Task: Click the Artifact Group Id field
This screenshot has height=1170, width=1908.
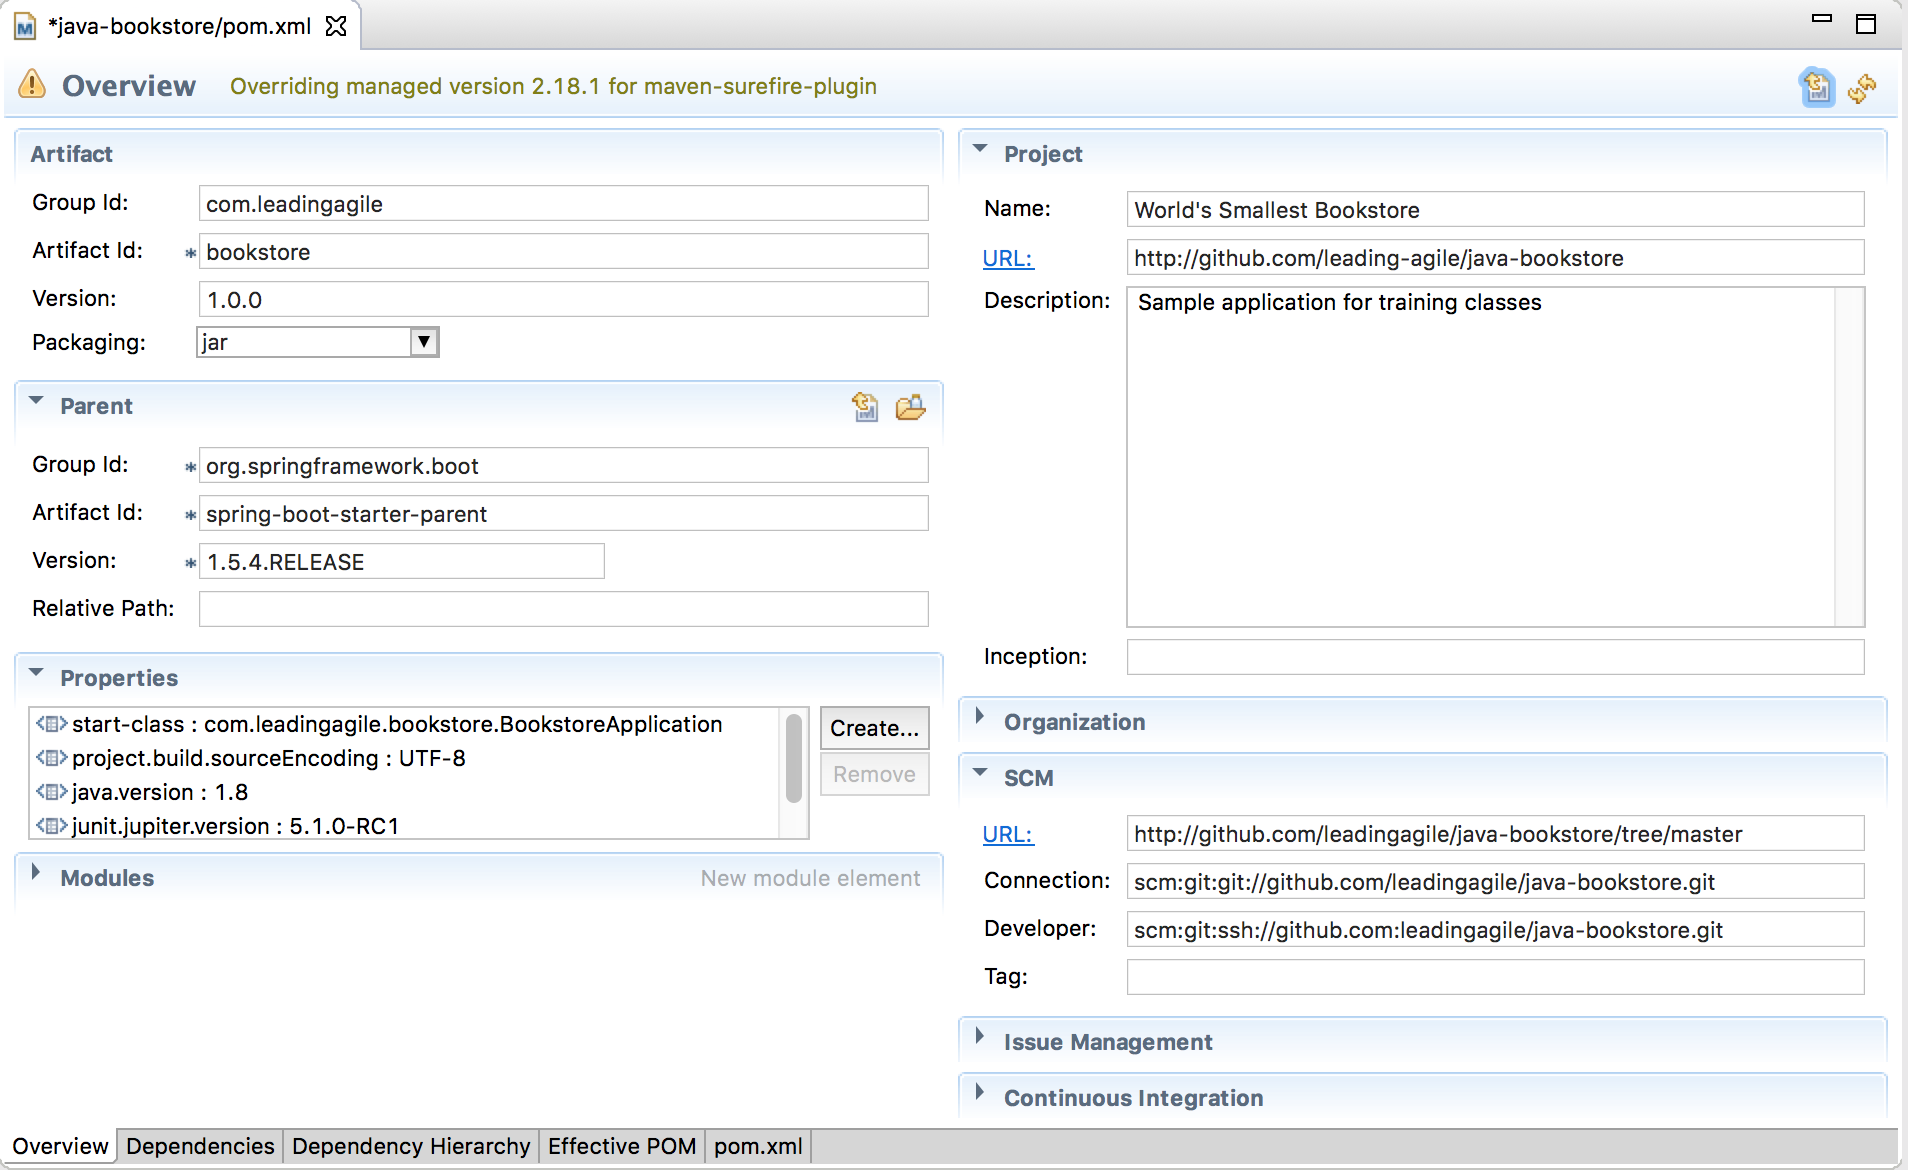Action: (x=564, y=203)
